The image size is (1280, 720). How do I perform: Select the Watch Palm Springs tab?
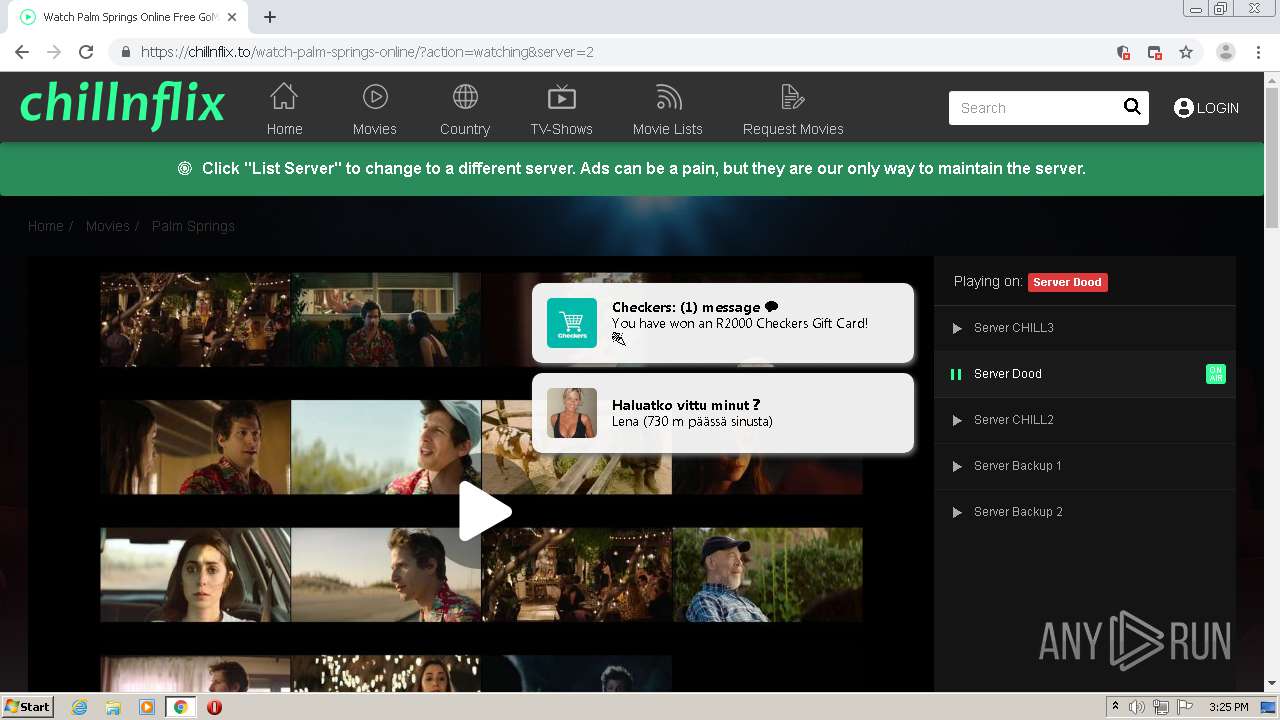(x=130, y=17)
